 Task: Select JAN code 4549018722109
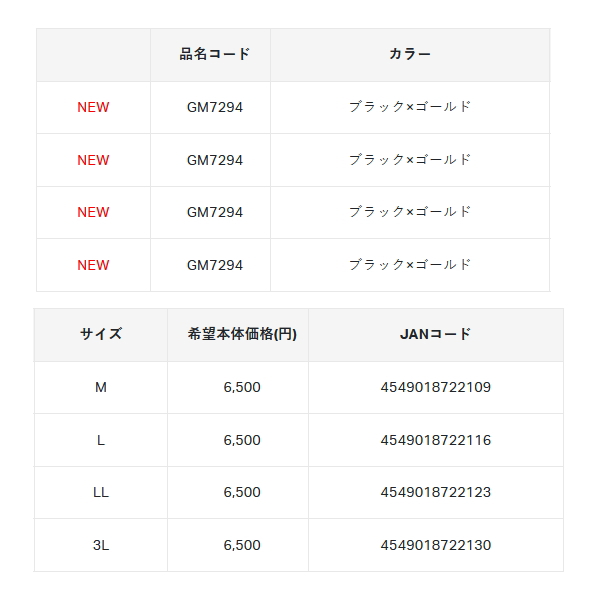[435, 387]
